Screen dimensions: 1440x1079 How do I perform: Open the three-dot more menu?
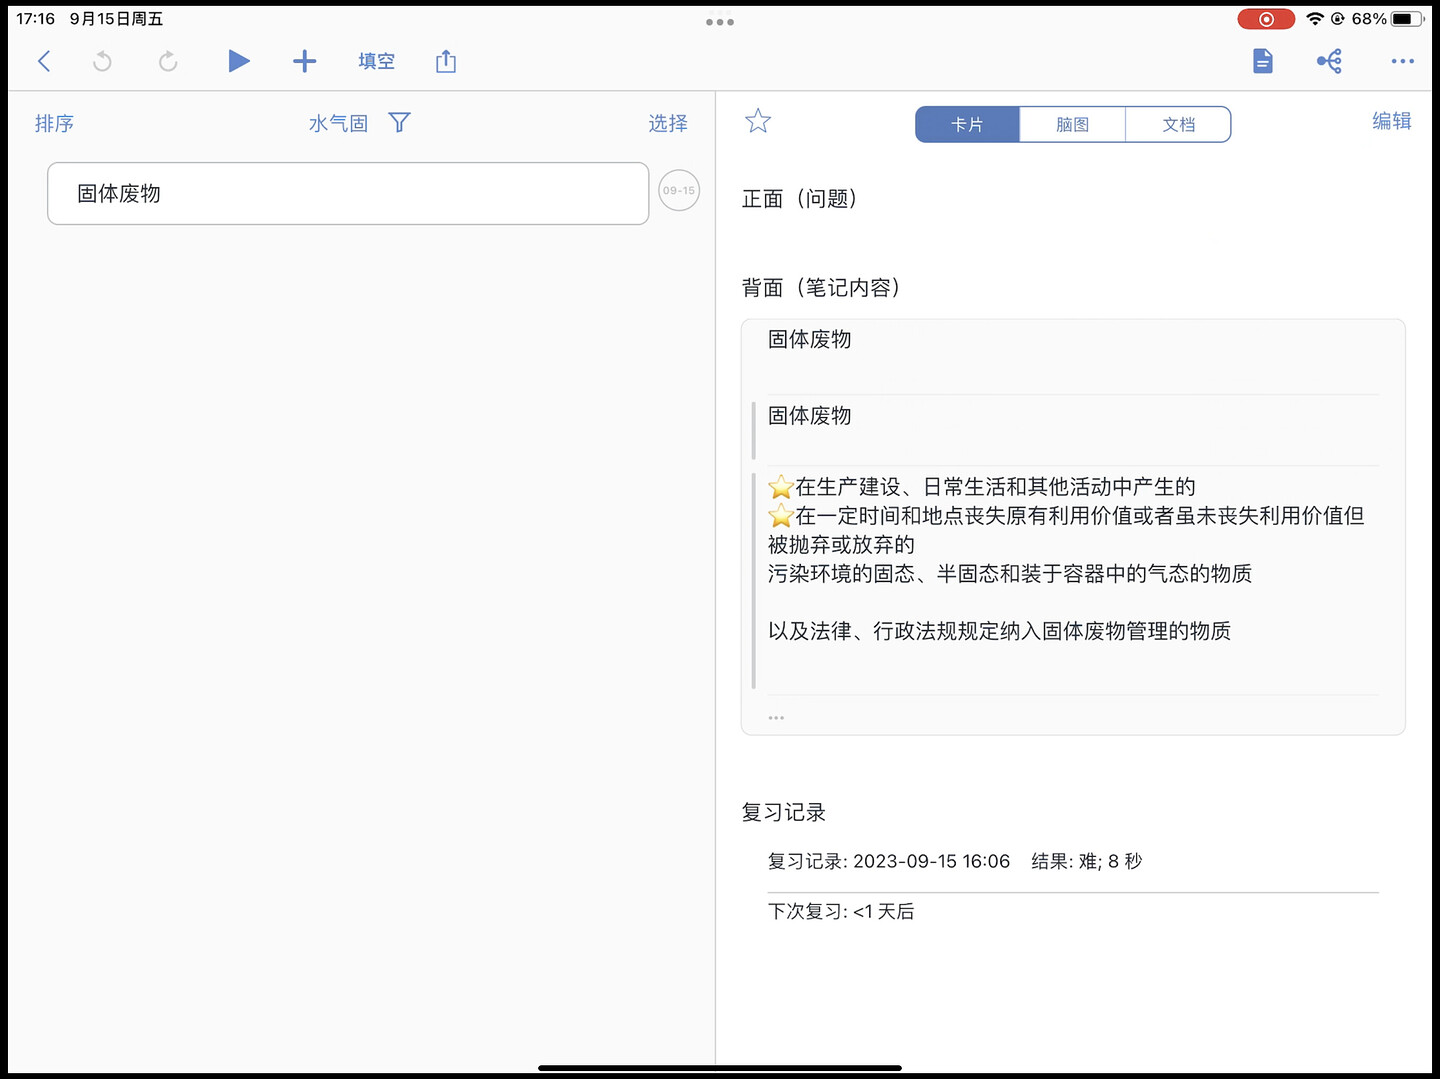click(1403, 61)
